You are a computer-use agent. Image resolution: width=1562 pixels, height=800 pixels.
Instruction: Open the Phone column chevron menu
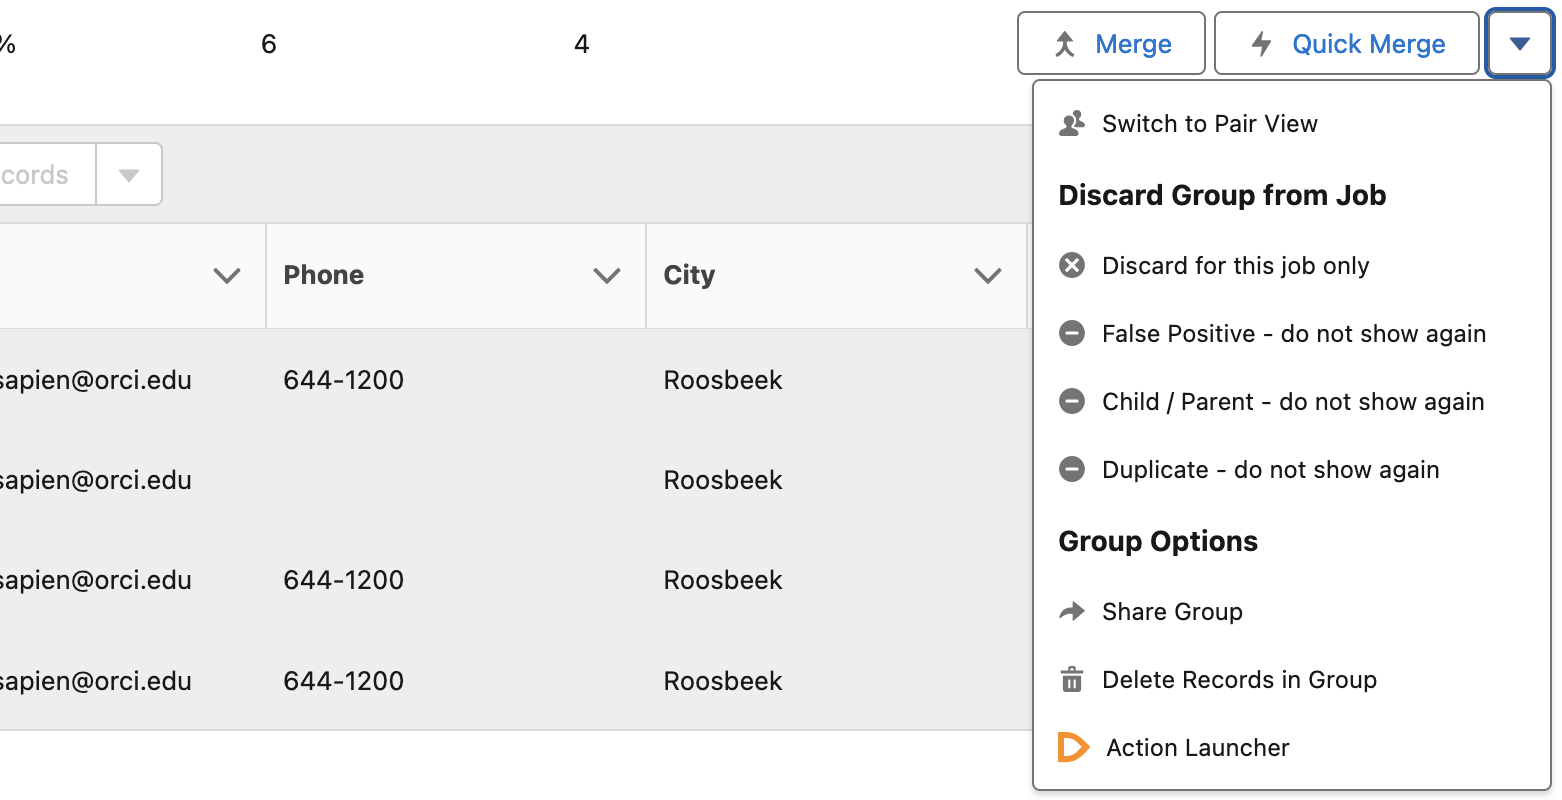tap(607, 276)
